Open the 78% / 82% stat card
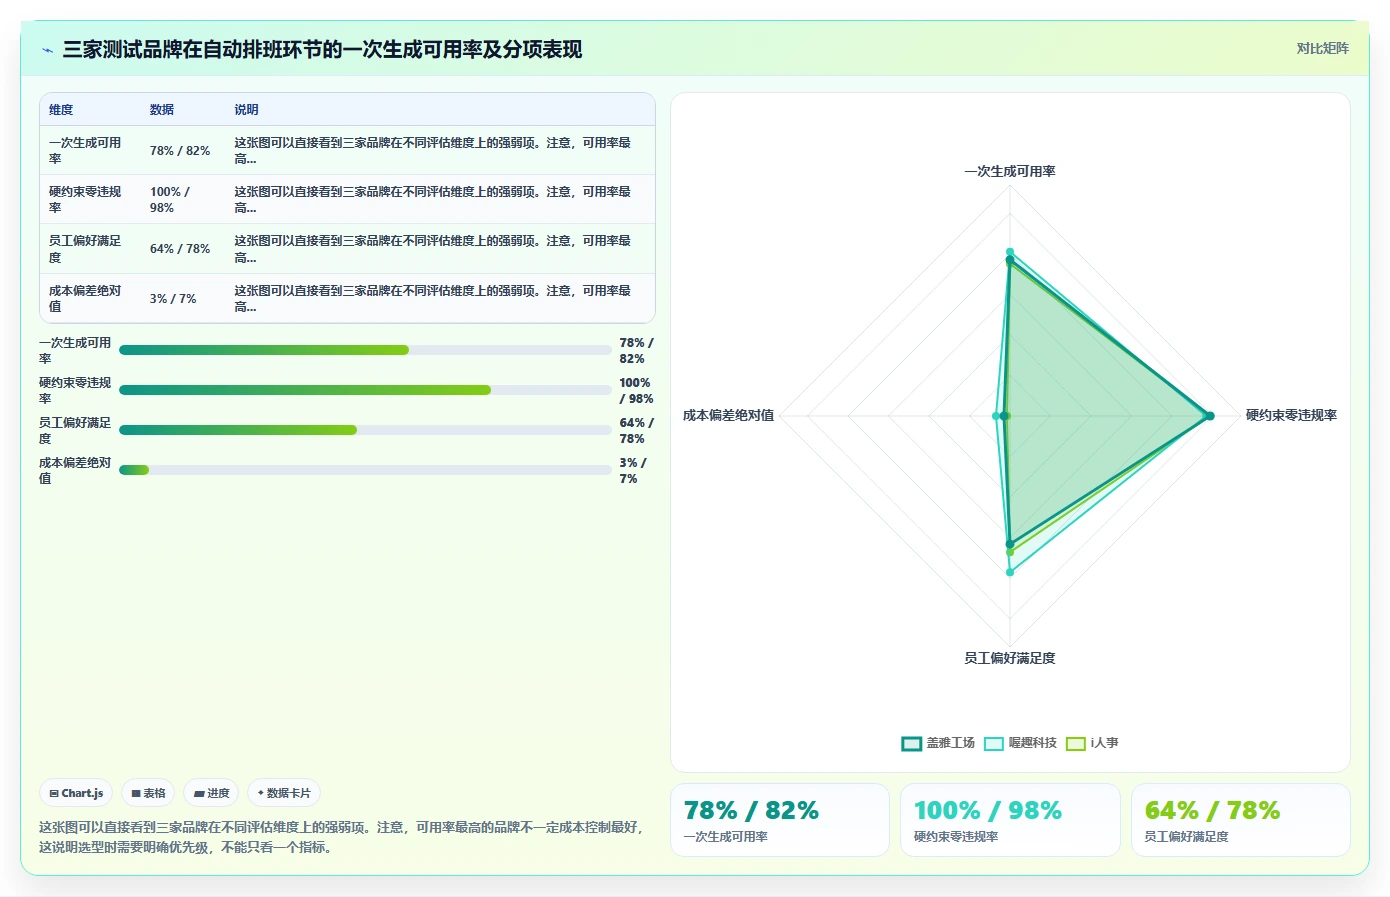The width and height of the screenshot is (1390, 897). [780, 820]
